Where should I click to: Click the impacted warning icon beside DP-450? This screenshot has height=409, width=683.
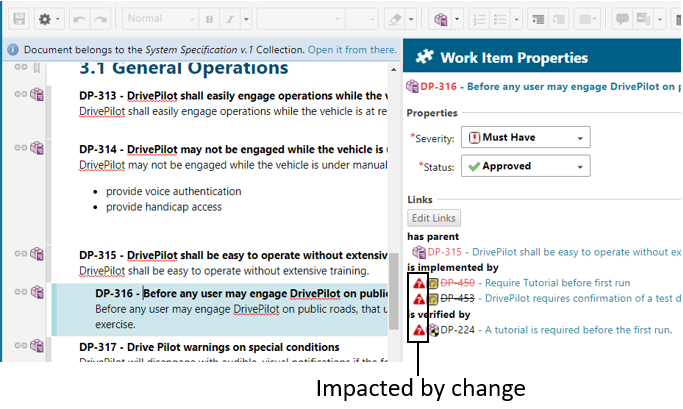[x=419, y=283]
